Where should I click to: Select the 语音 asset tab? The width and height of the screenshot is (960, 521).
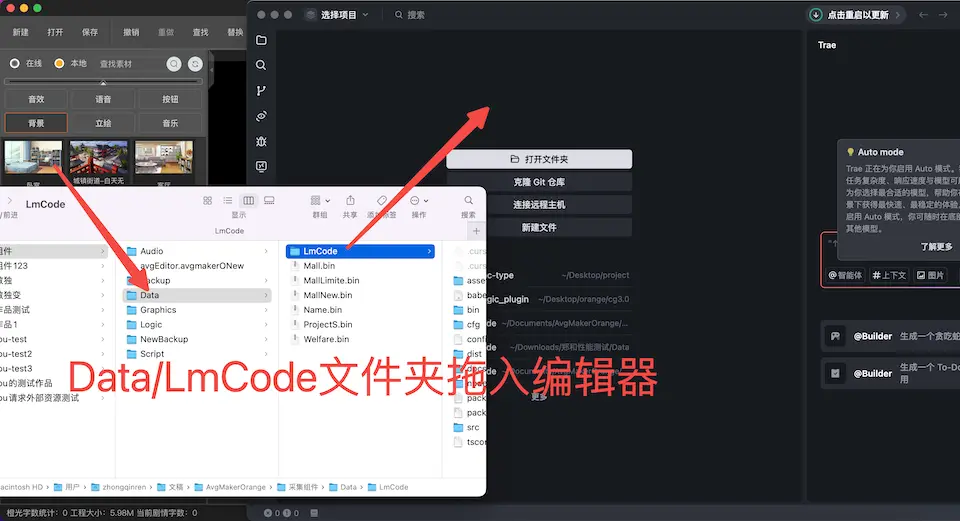(x=103, y=99)
